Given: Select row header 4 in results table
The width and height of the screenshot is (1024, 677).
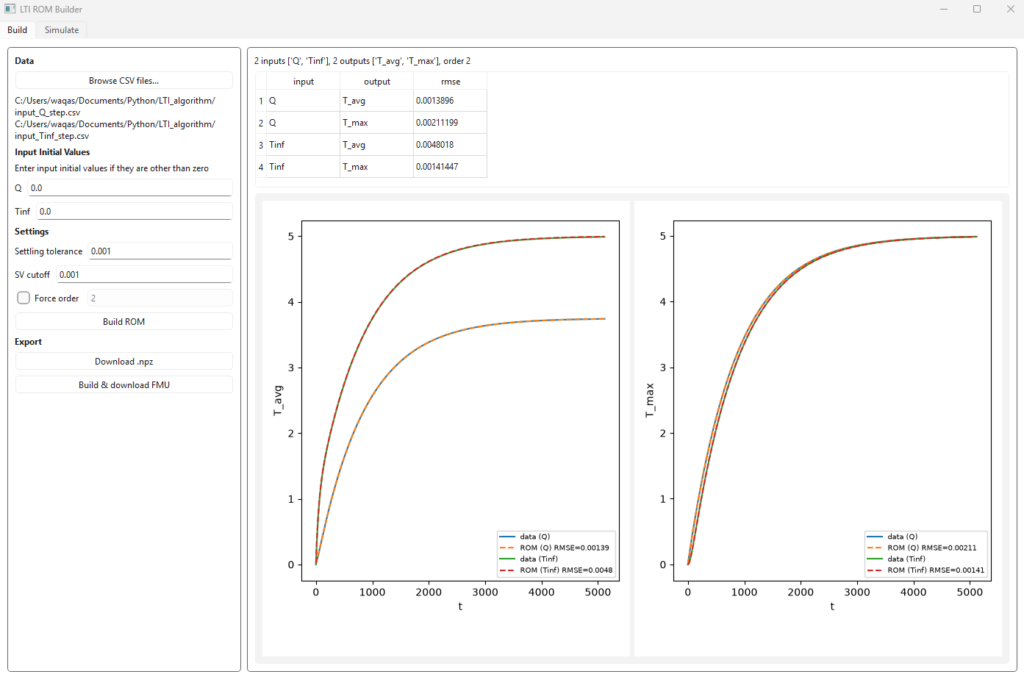Looking at the screenshot, I should point(261,167).
